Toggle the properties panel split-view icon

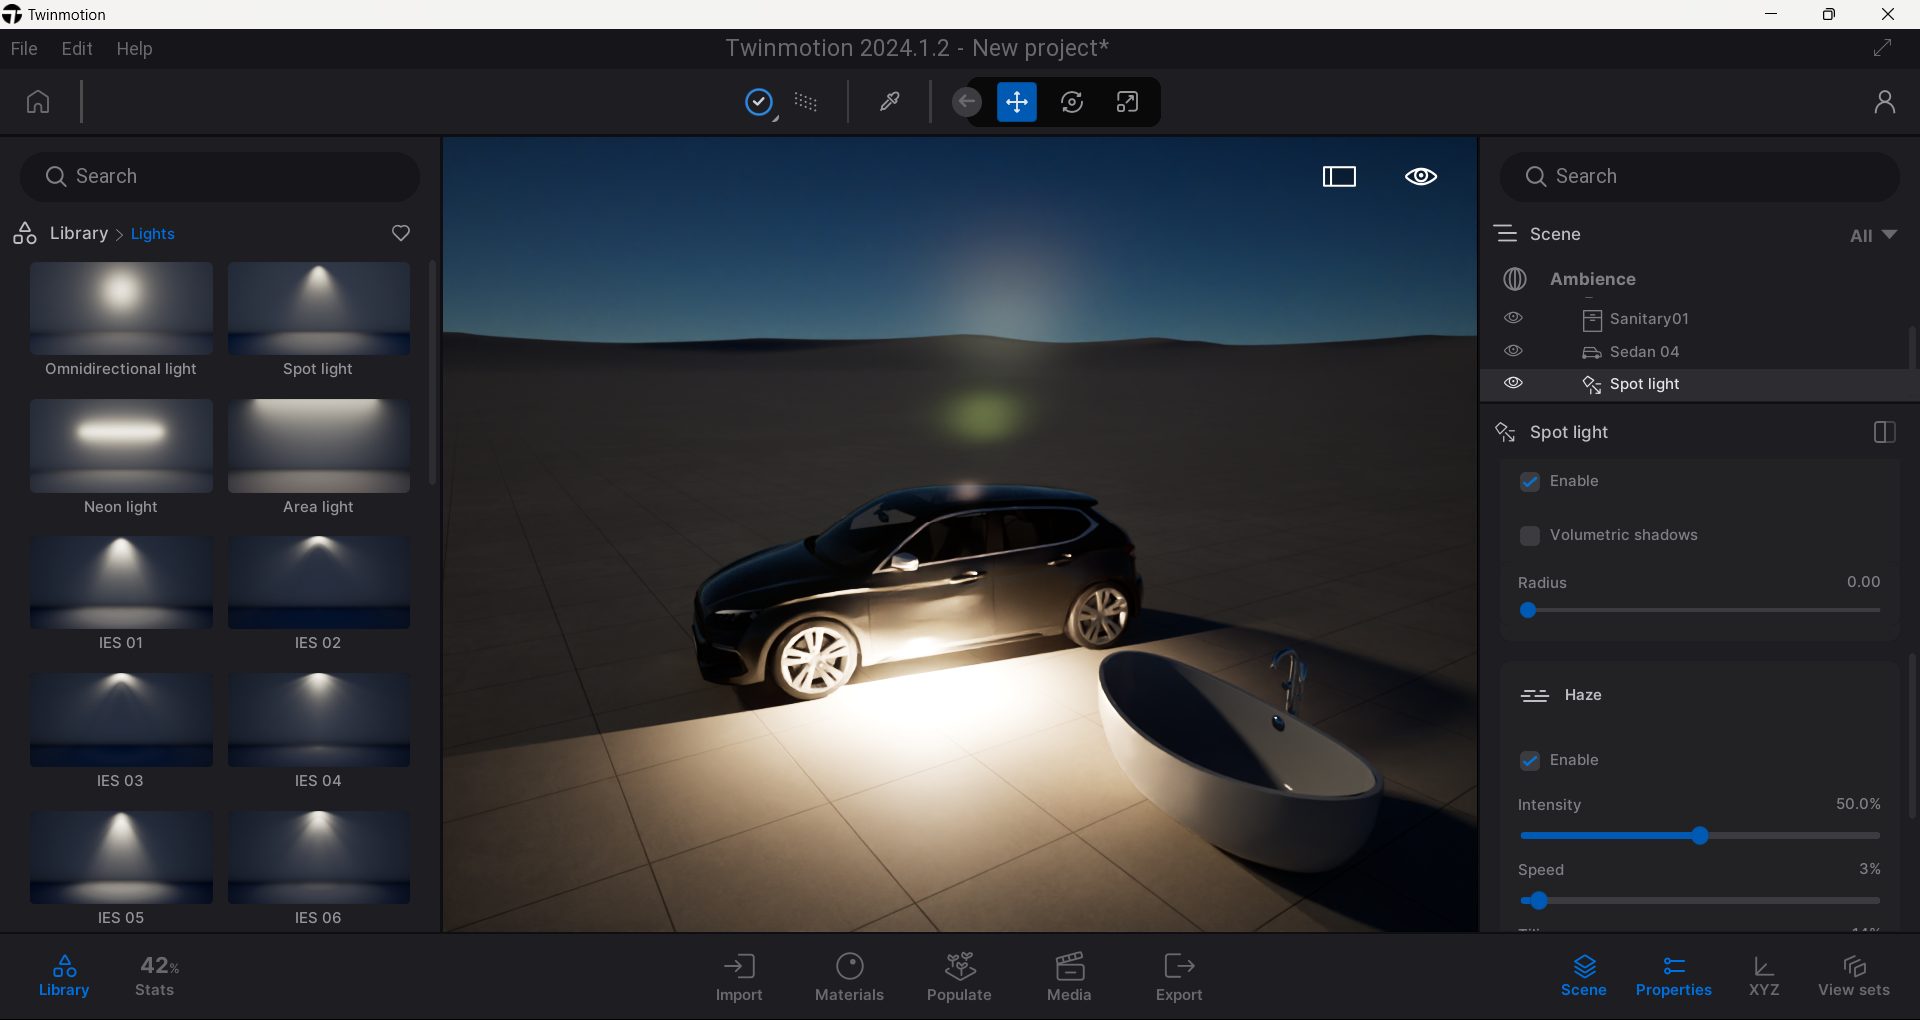pyautogui.click(x=1884, y=432)
